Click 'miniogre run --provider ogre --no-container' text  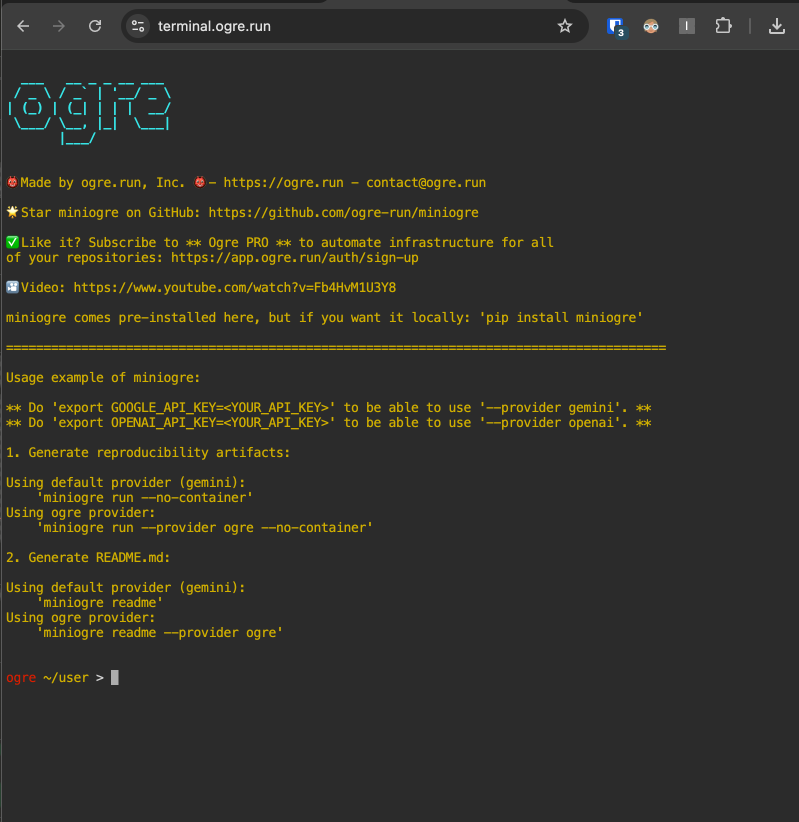click(x=204, y=528)
